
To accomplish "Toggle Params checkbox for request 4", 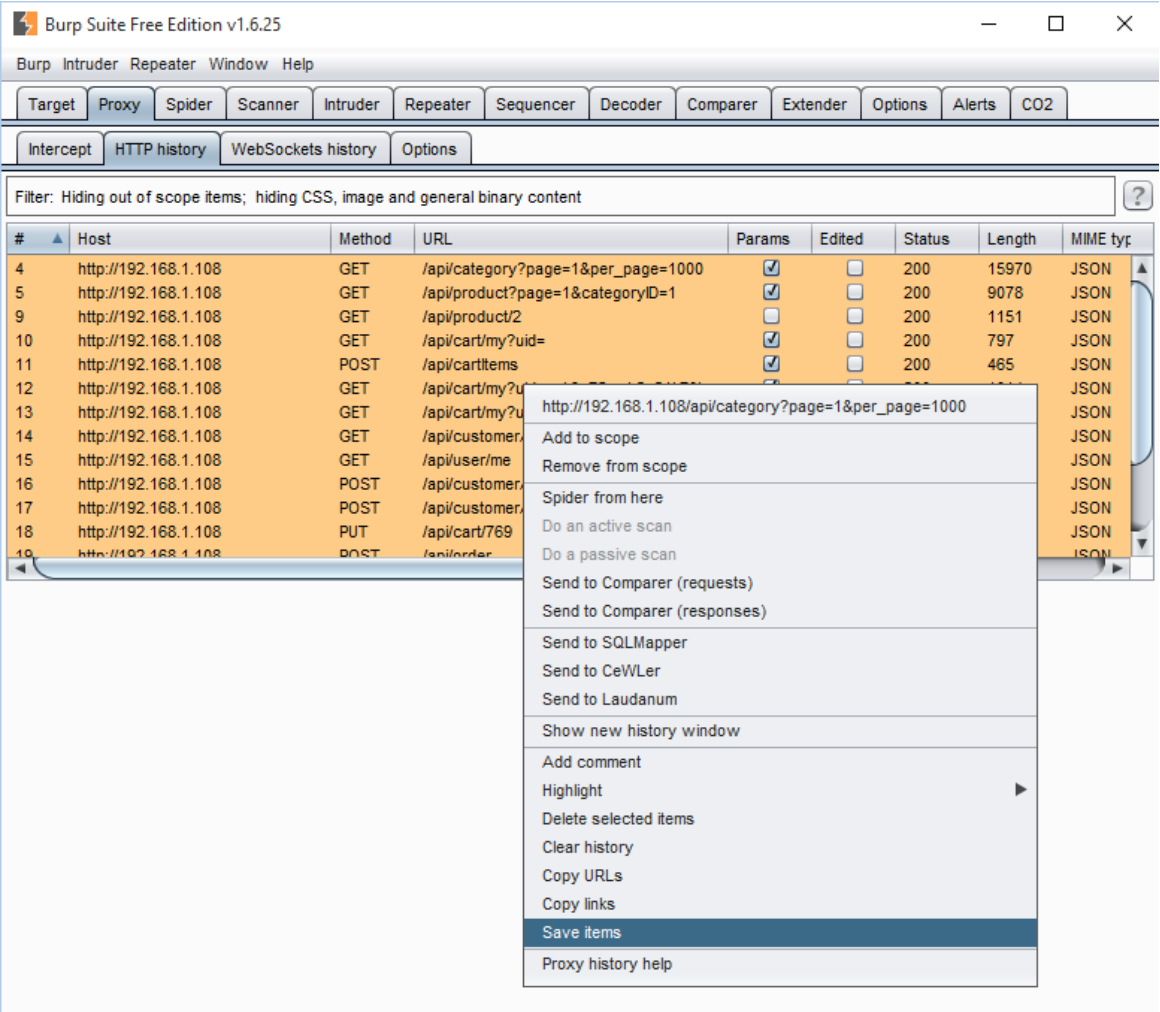I will click(771, 268).
